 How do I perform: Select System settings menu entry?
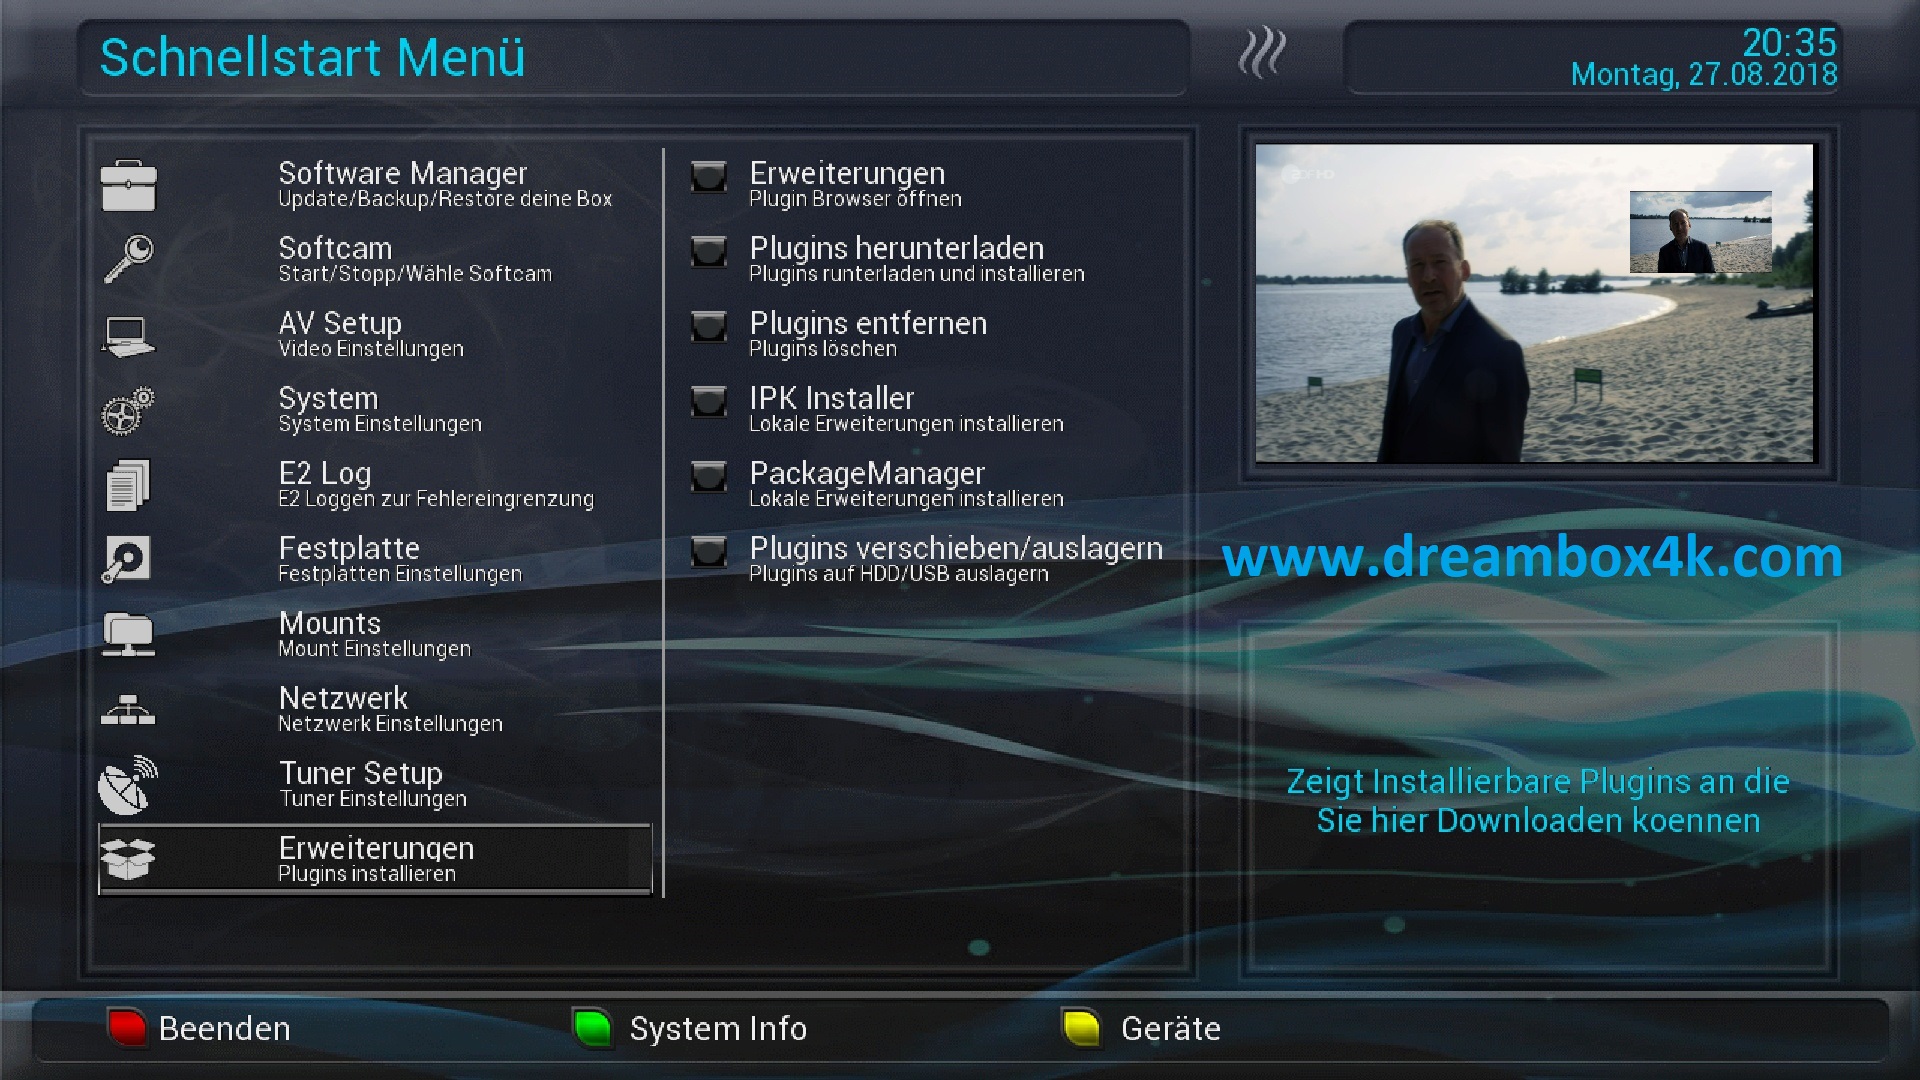click(x=375, y=410)
